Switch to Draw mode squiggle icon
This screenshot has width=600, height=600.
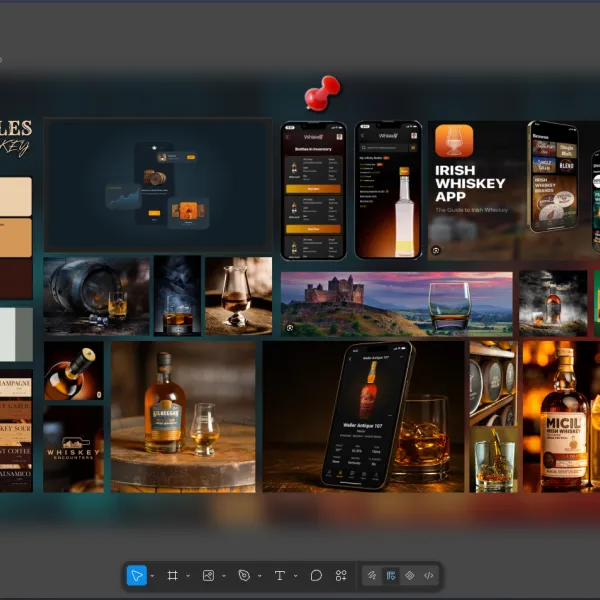(372, 575)
